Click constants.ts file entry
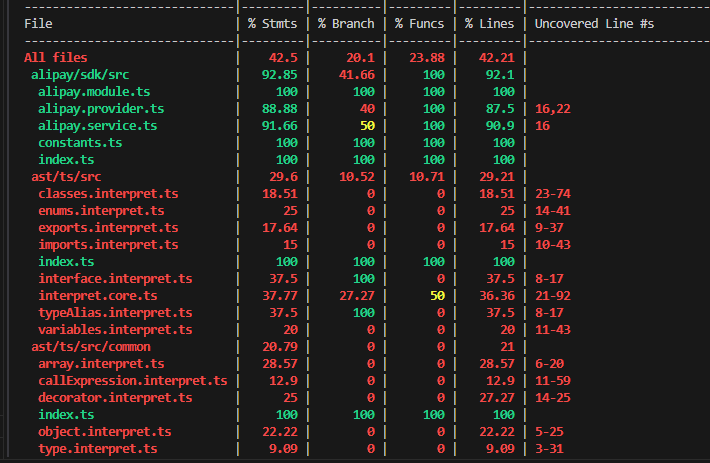 tap(80, 143)
